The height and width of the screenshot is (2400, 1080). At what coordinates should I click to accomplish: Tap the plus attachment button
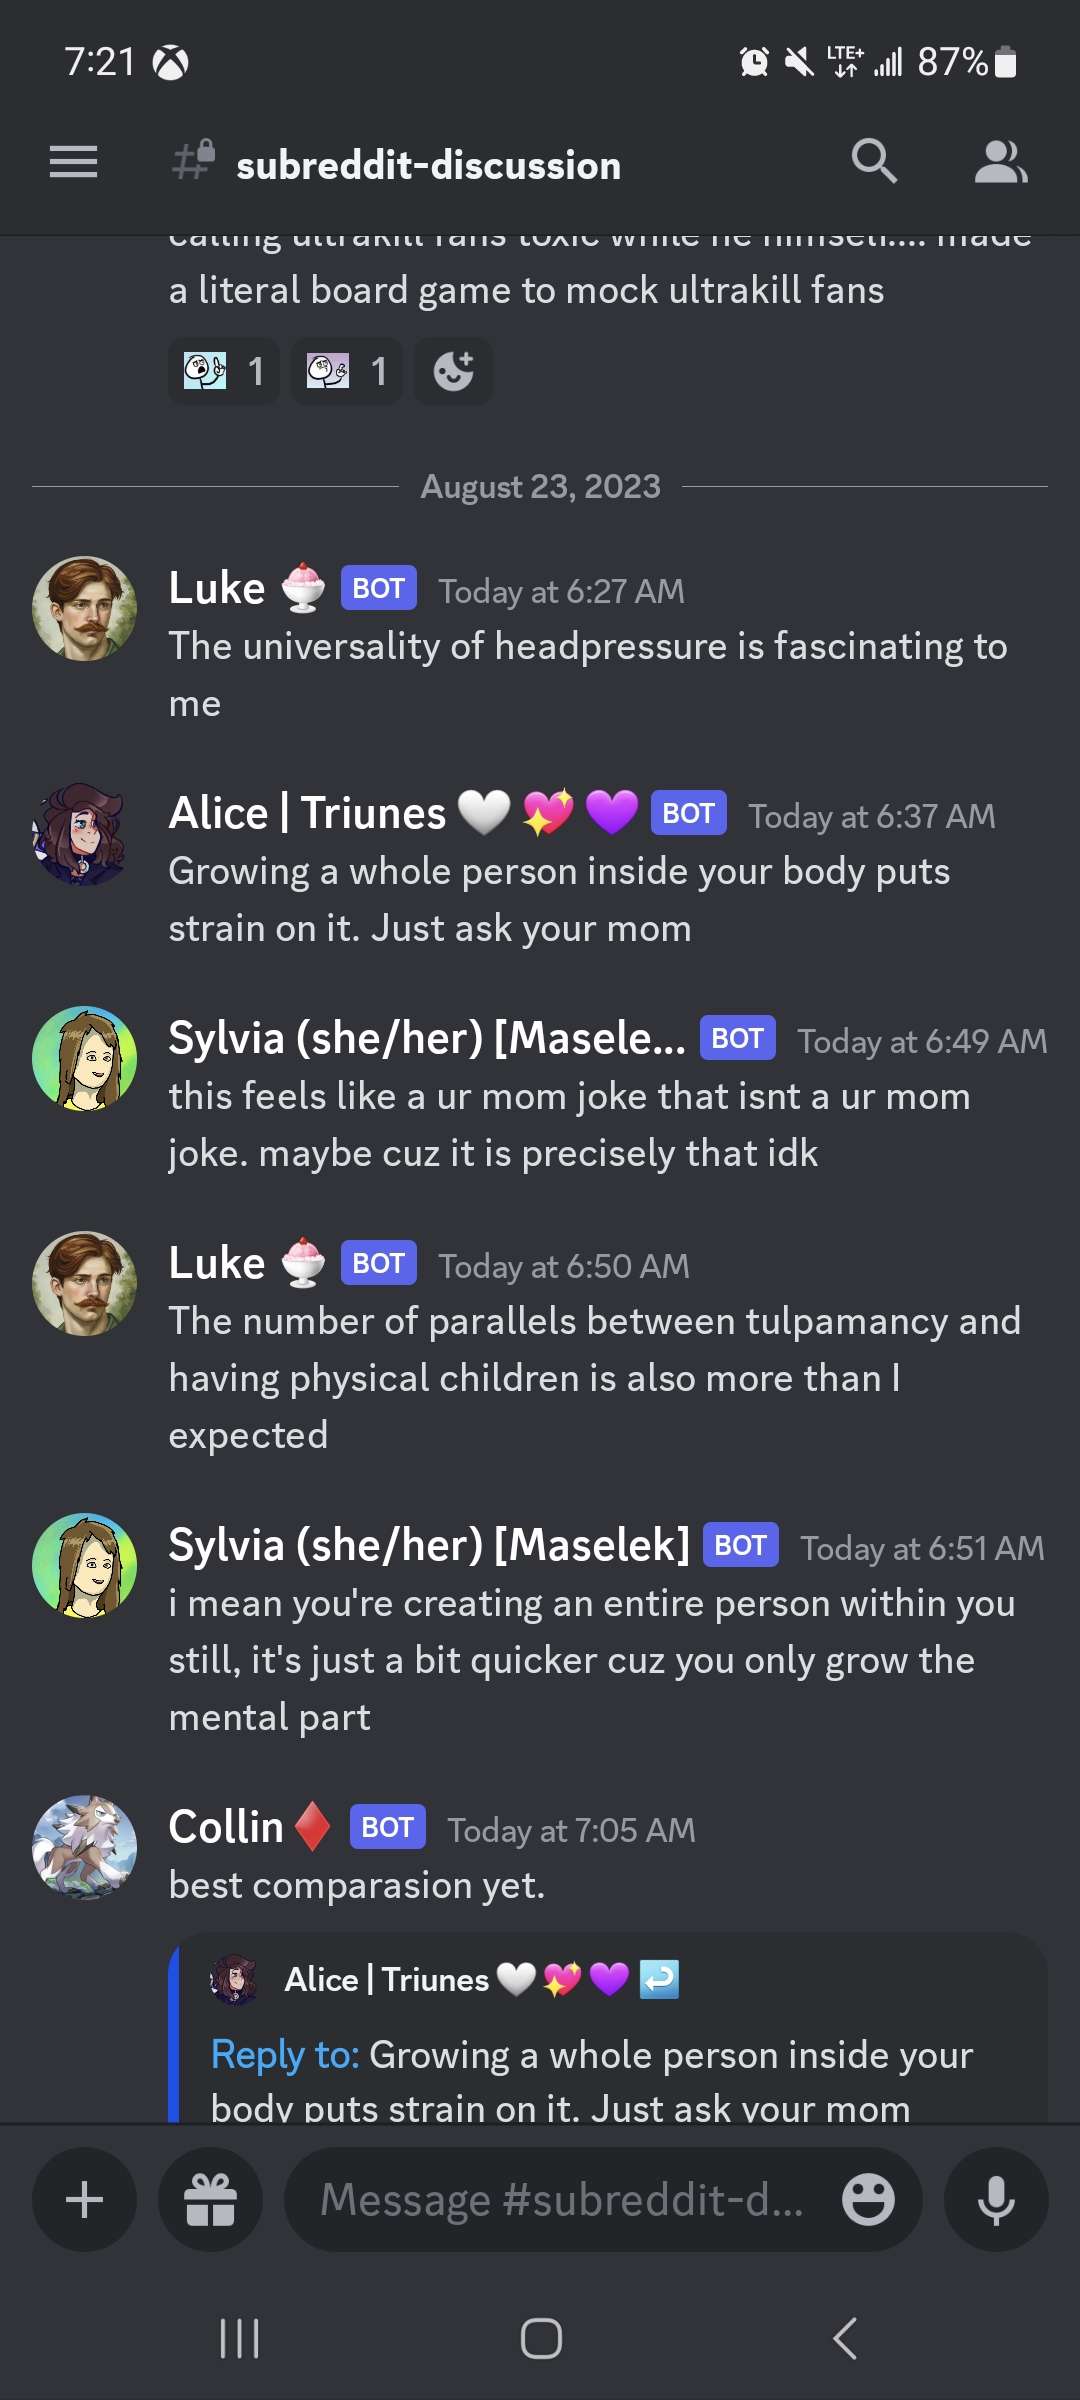point(84,2200)
